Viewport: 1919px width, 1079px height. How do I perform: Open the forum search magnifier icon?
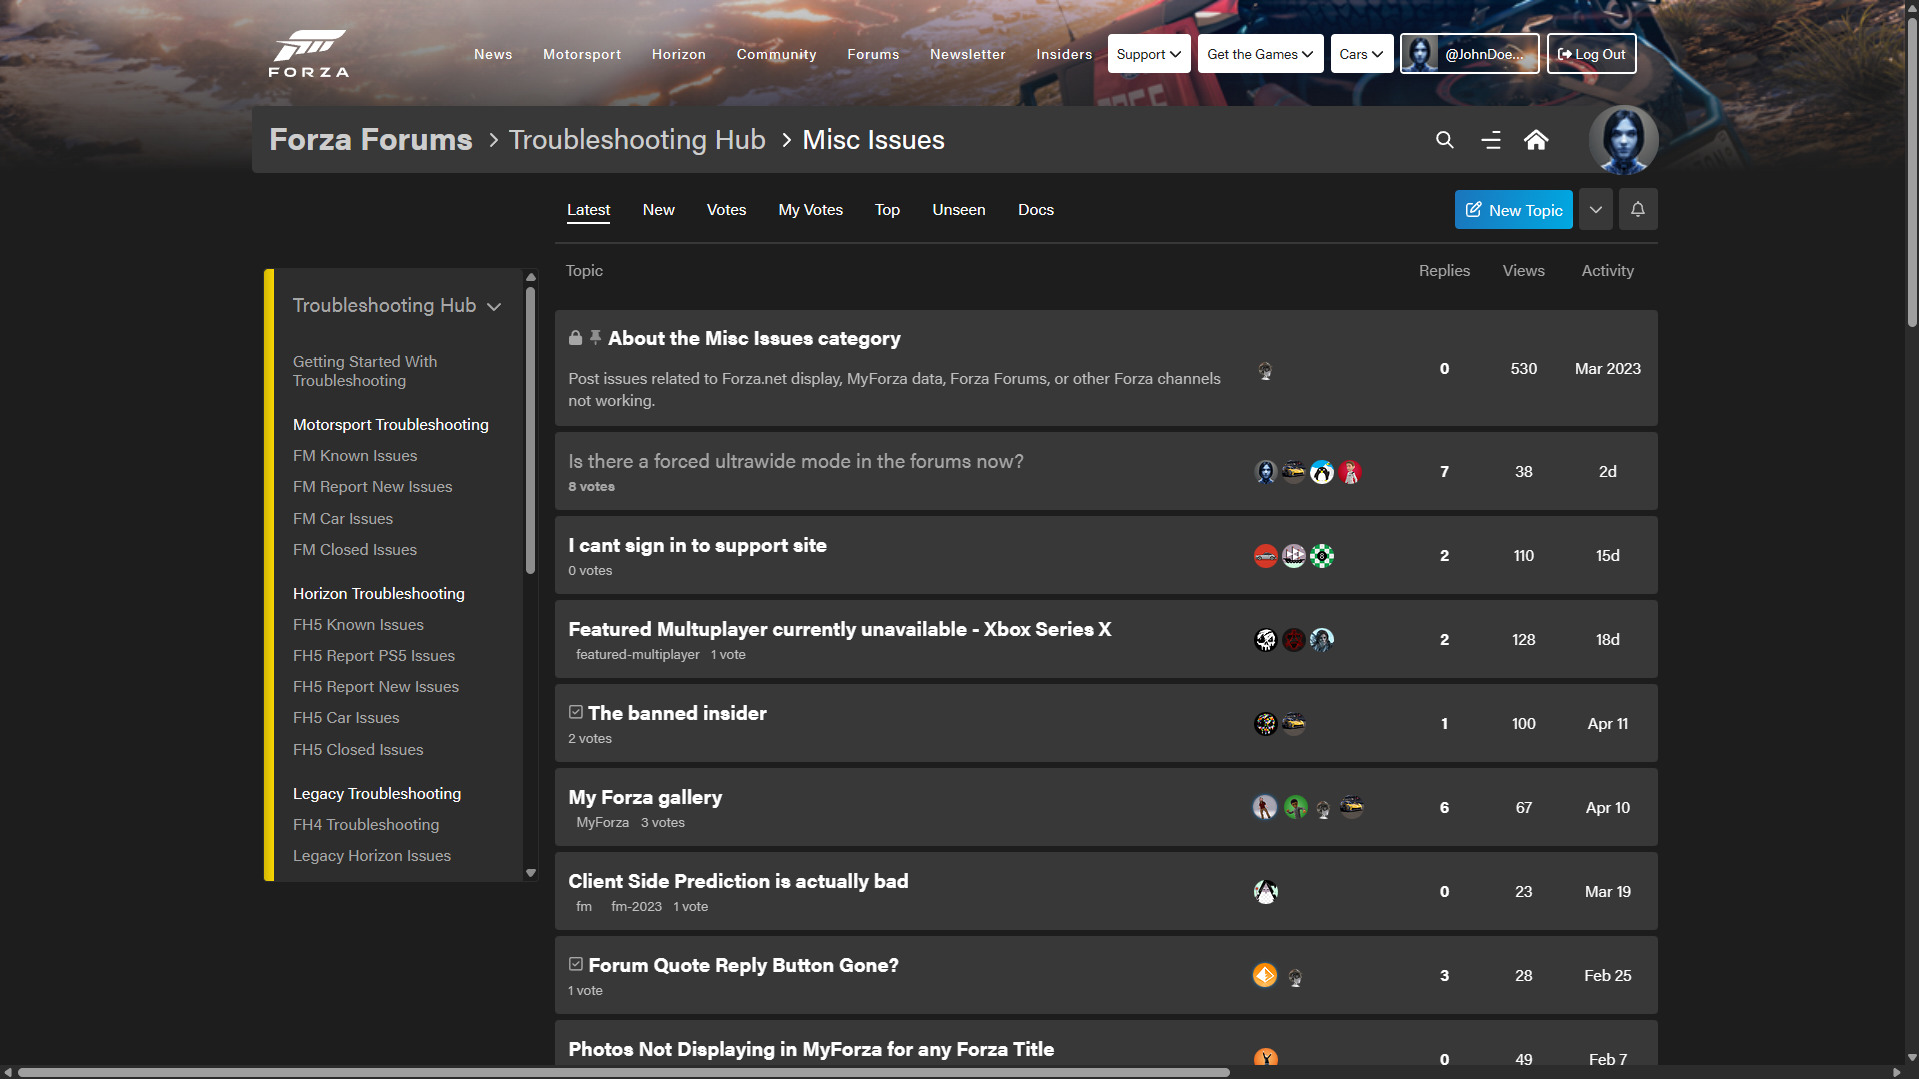coord(1444,140)
